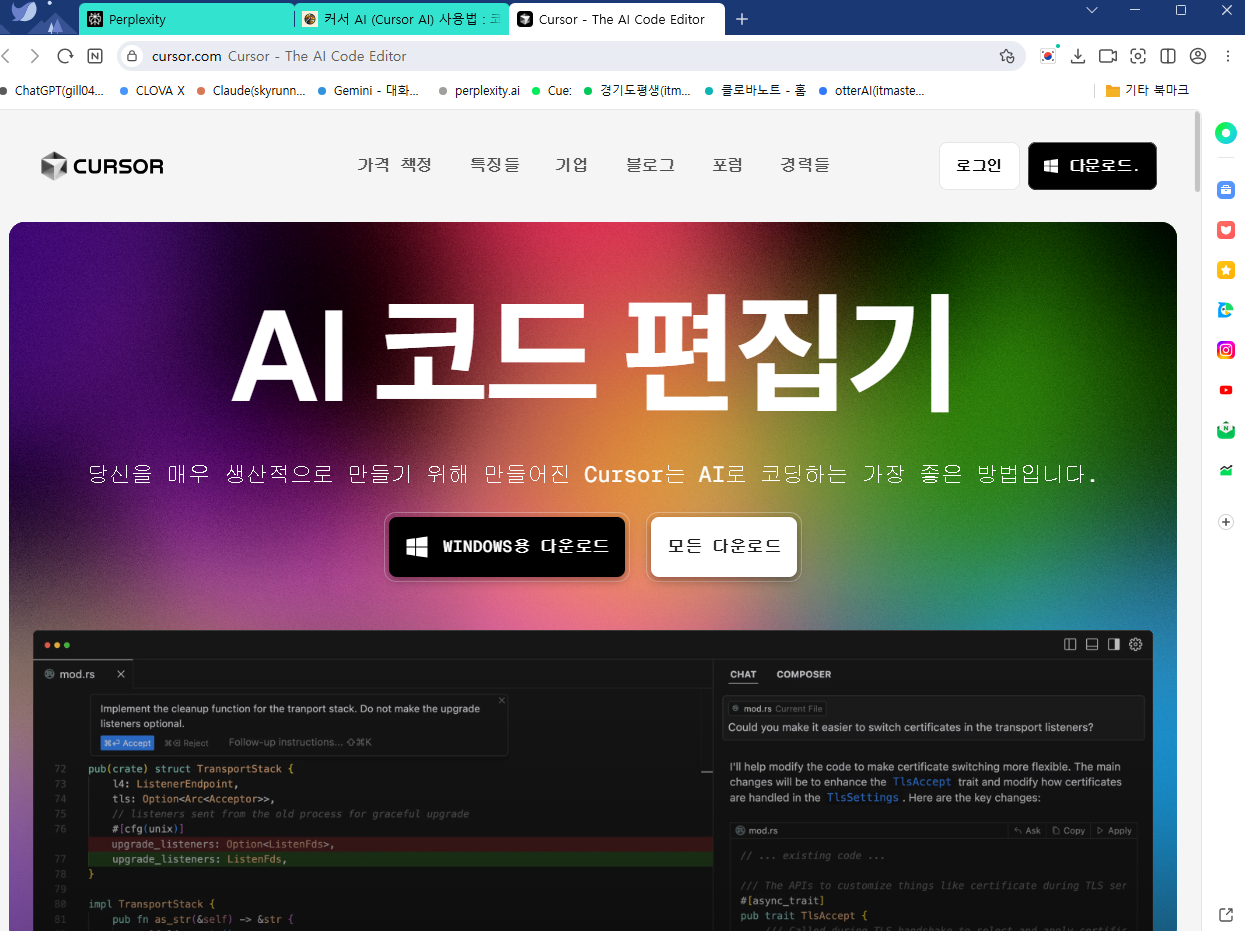Click the address bar URL field
The width and height of the screenshot is (1245, 931).
570,56
